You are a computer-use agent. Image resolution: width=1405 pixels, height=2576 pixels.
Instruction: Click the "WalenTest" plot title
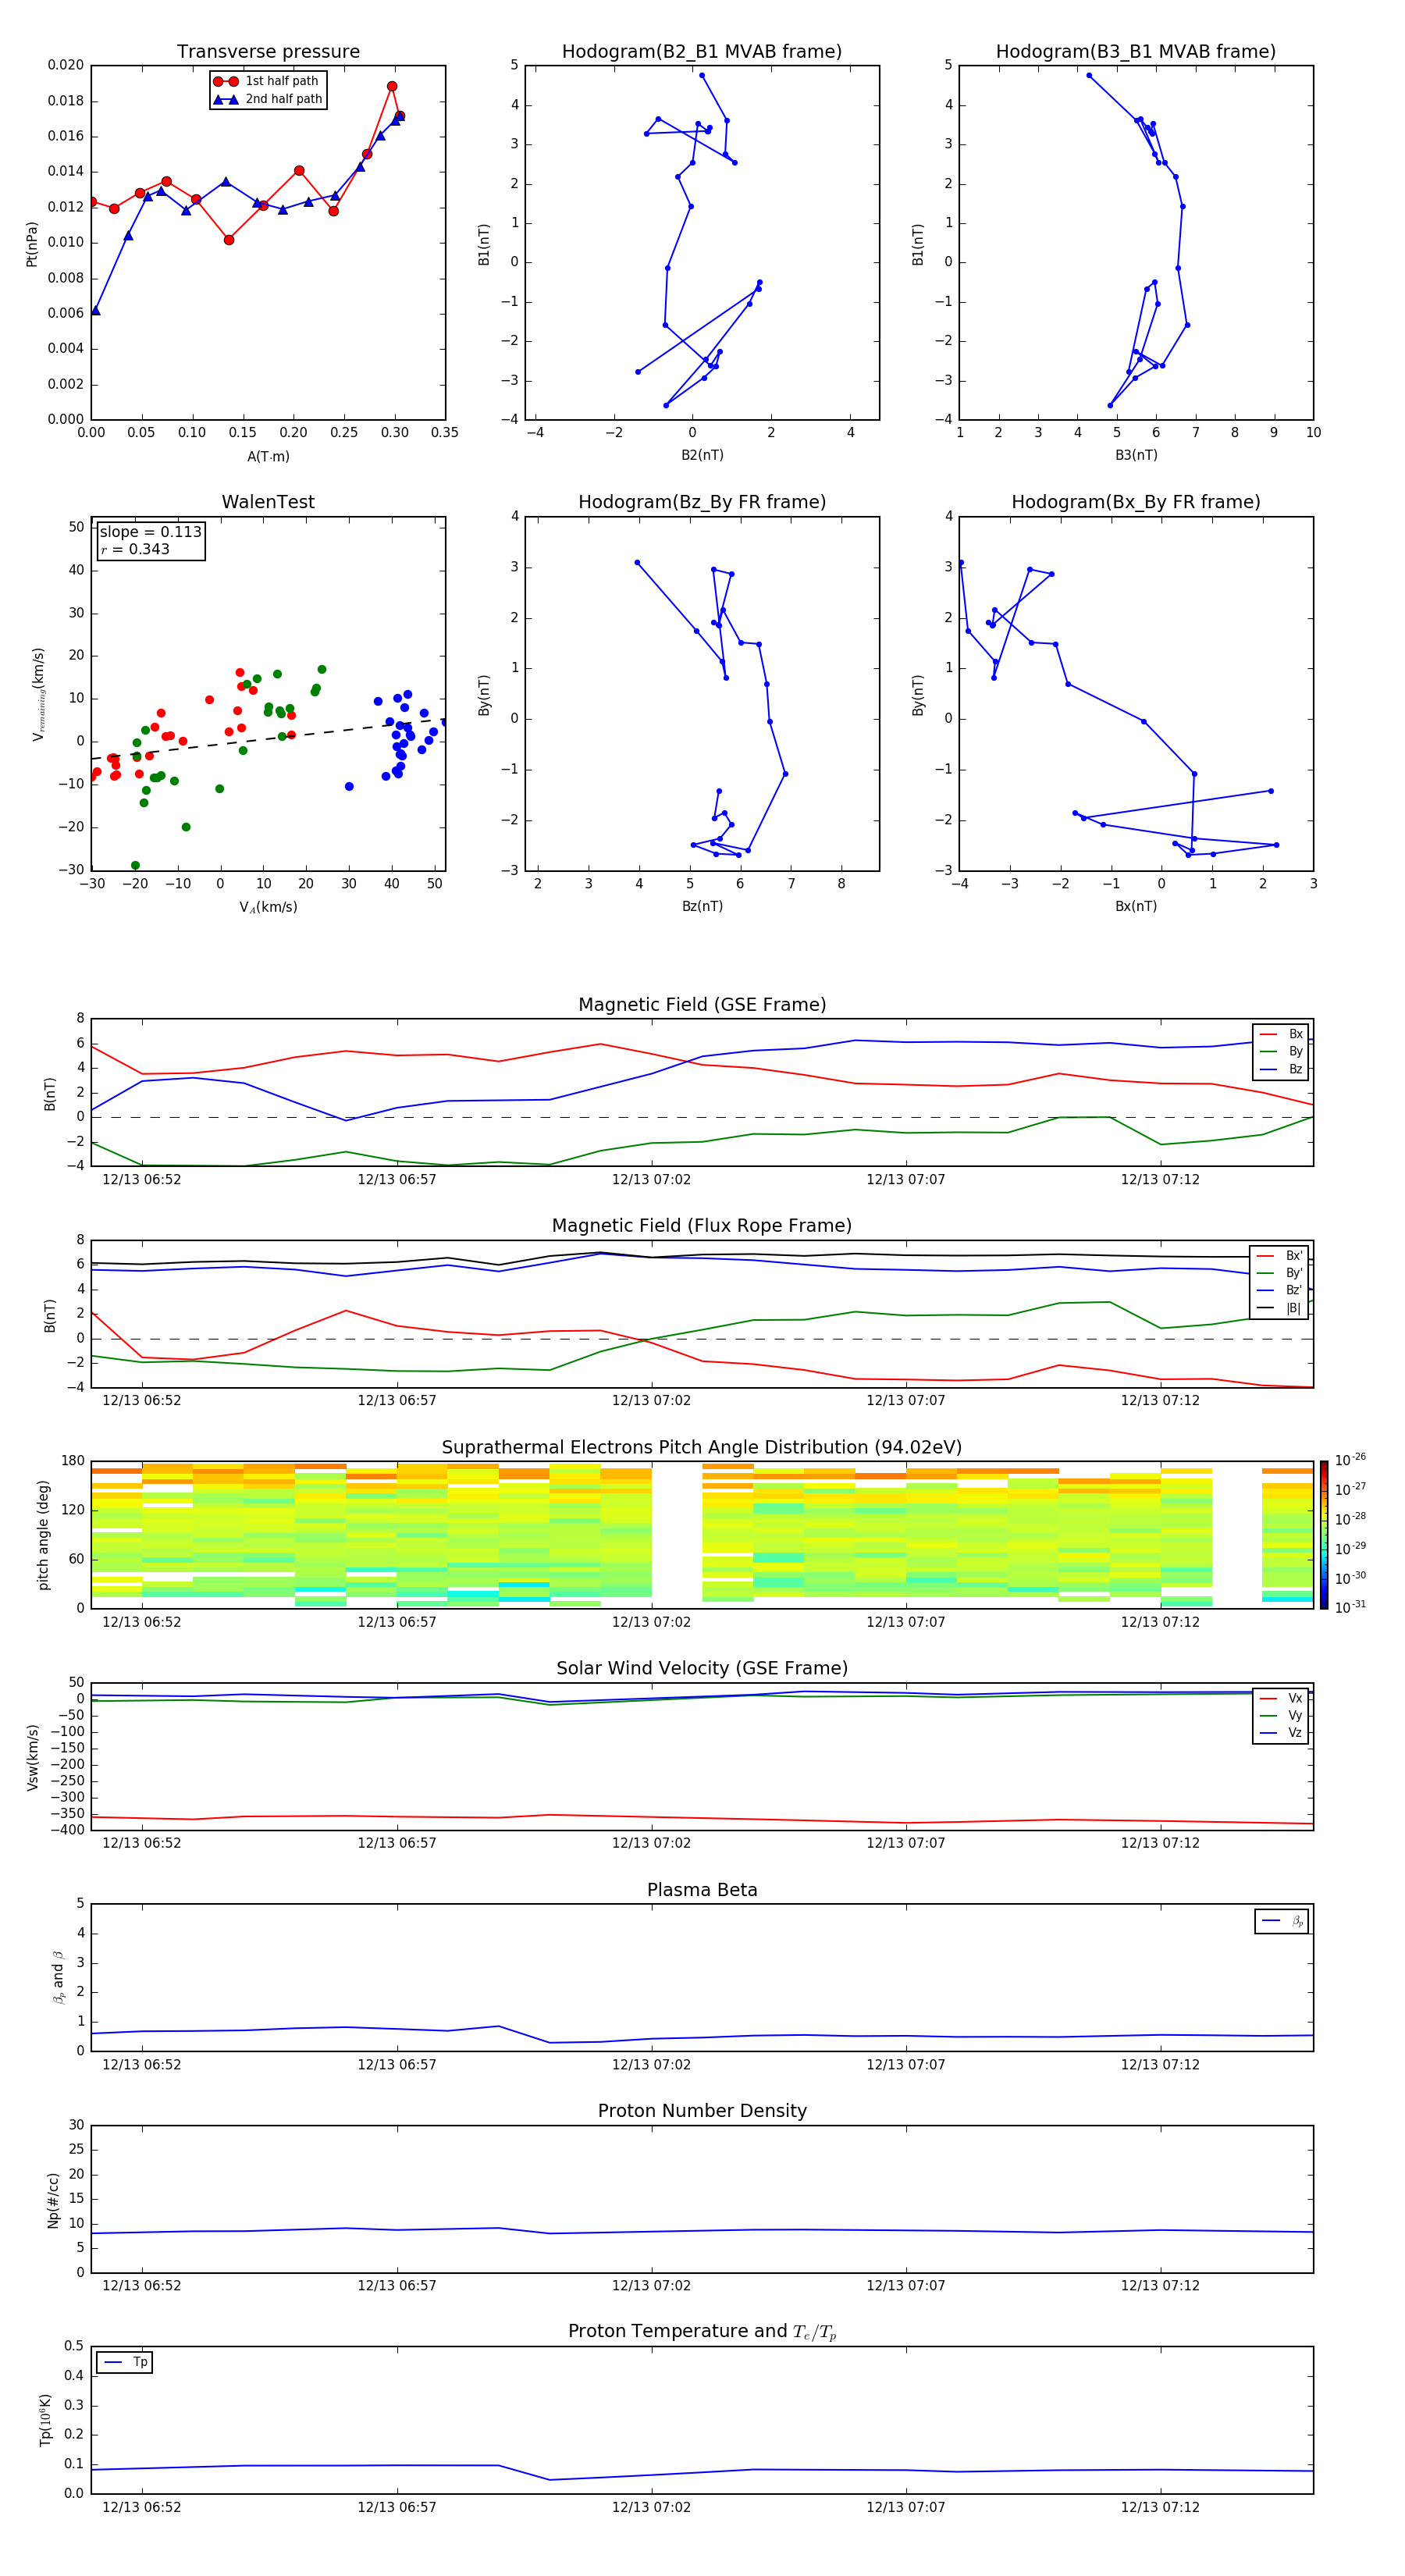[268, 502]
